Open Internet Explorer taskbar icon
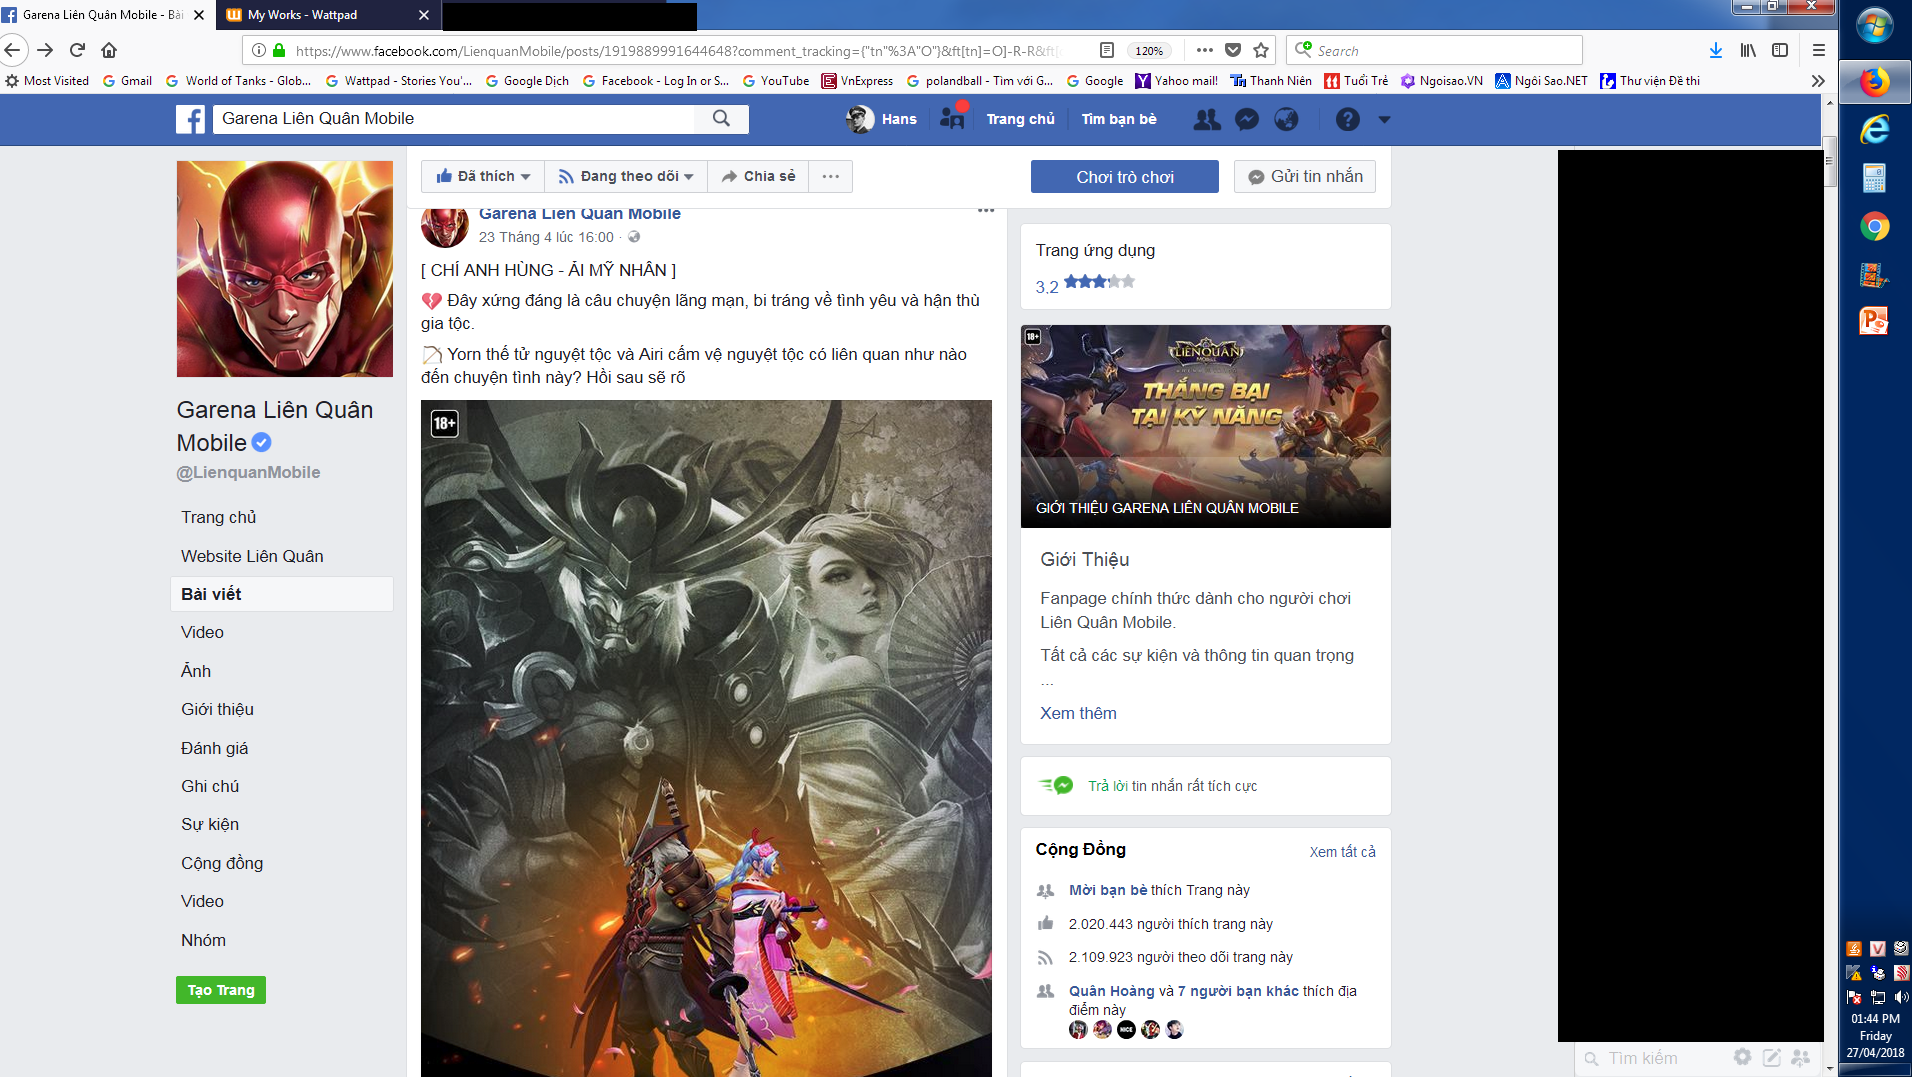 (x=1875, y=129)
